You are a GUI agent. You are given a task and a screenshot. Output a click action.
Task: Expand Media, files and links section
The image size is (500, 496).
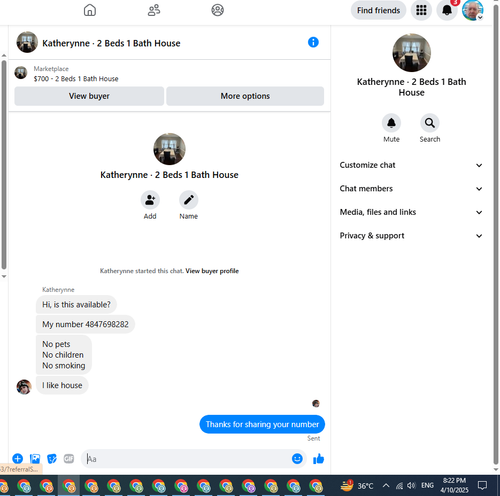(411, 212)
